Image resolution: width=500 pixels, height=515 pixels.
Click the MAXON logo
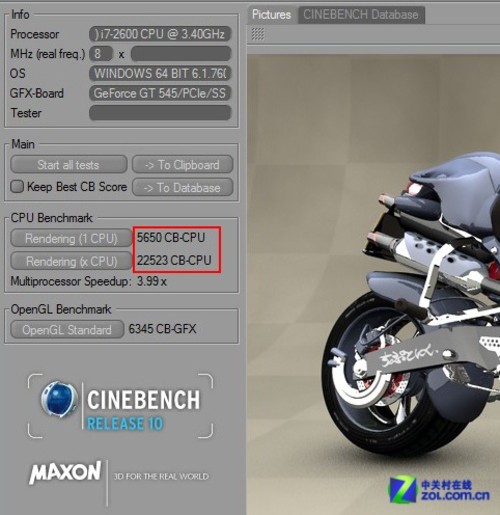click(x=65, y=472)
